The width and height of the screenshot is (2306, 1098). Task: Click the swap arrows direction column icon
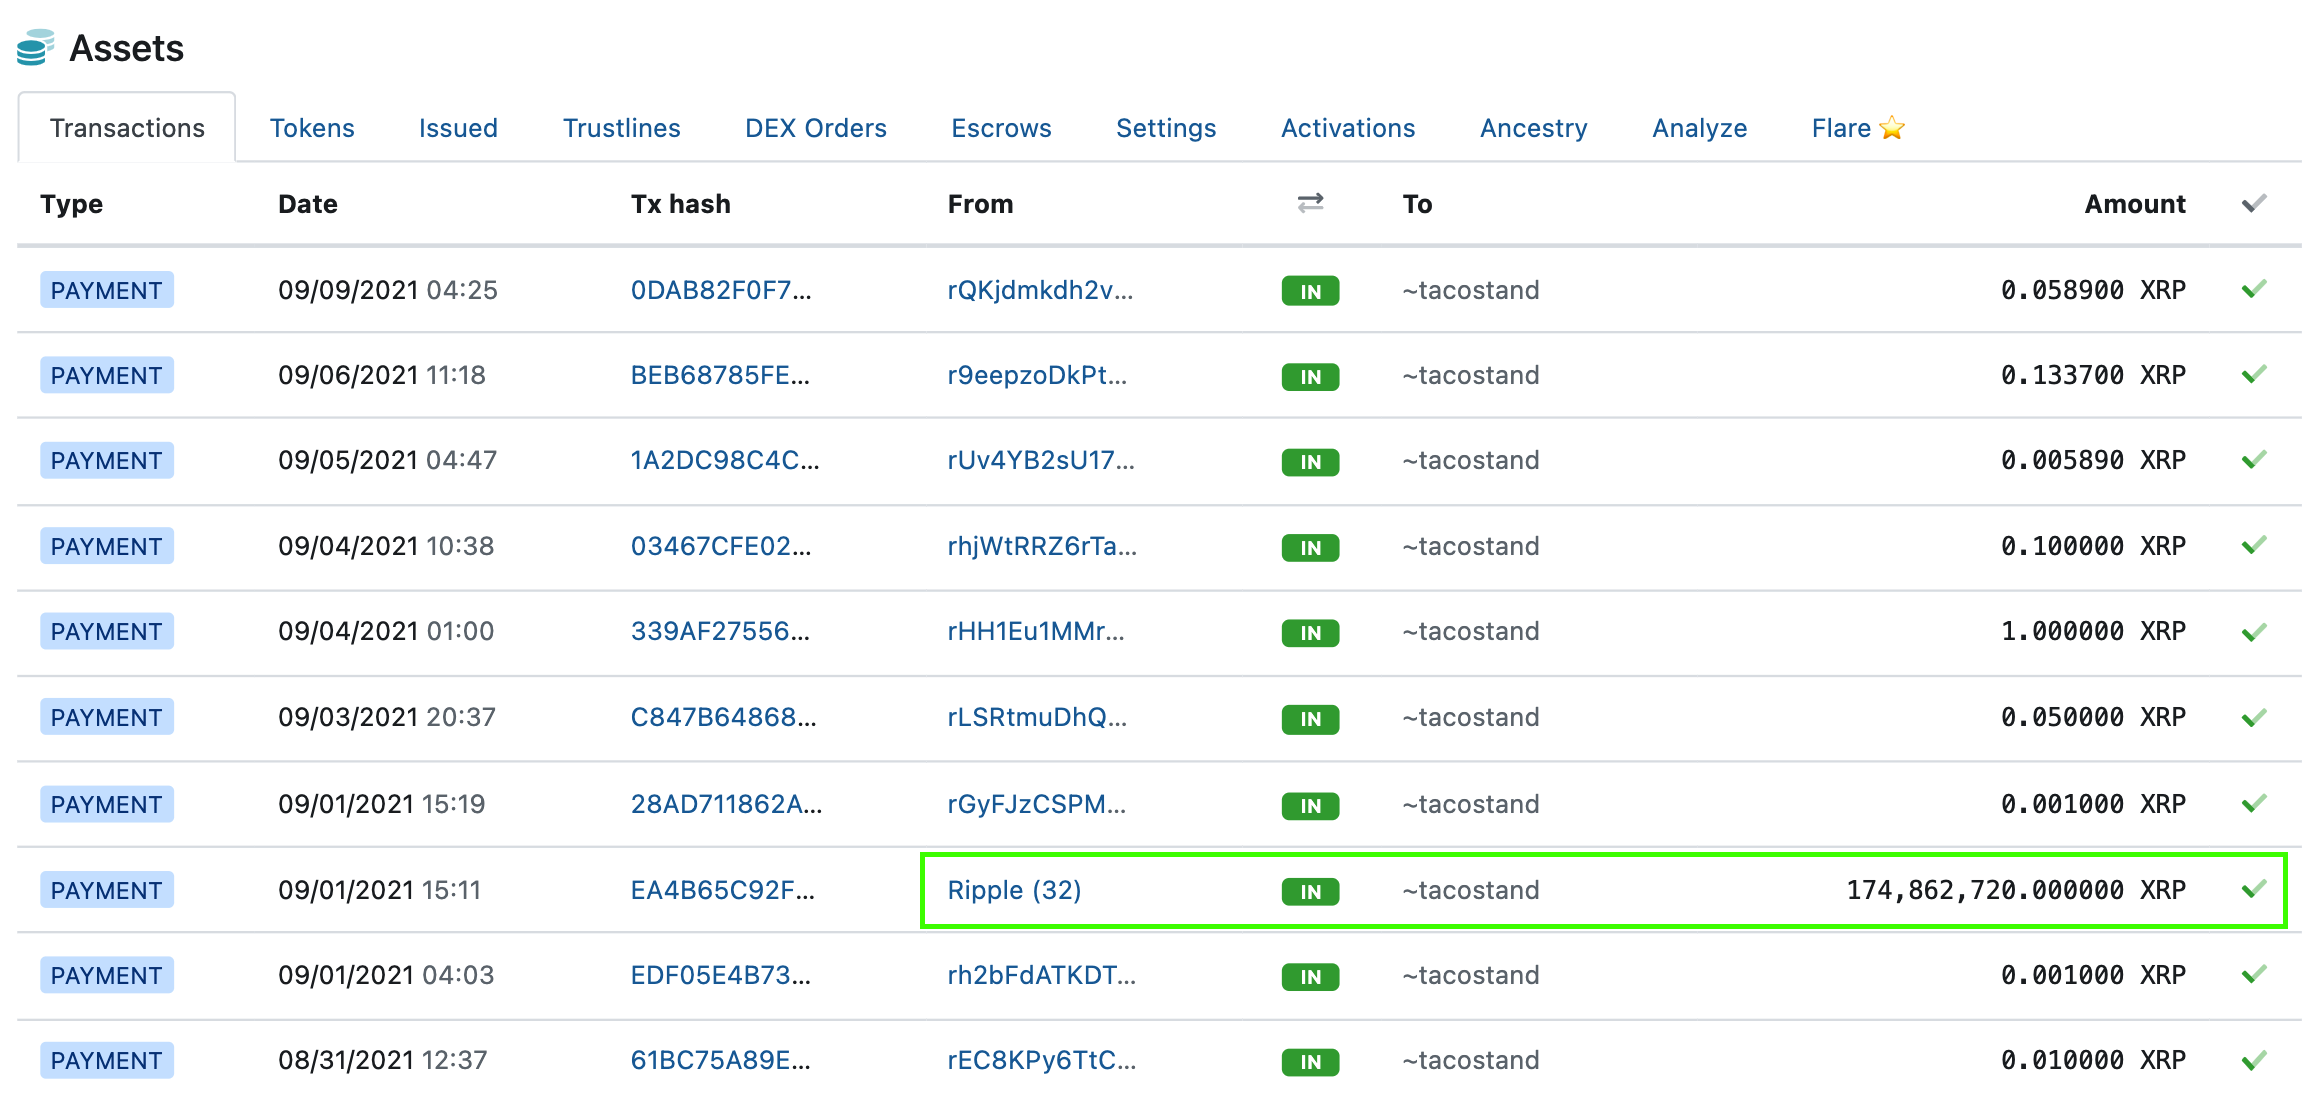coord(1310,203)
